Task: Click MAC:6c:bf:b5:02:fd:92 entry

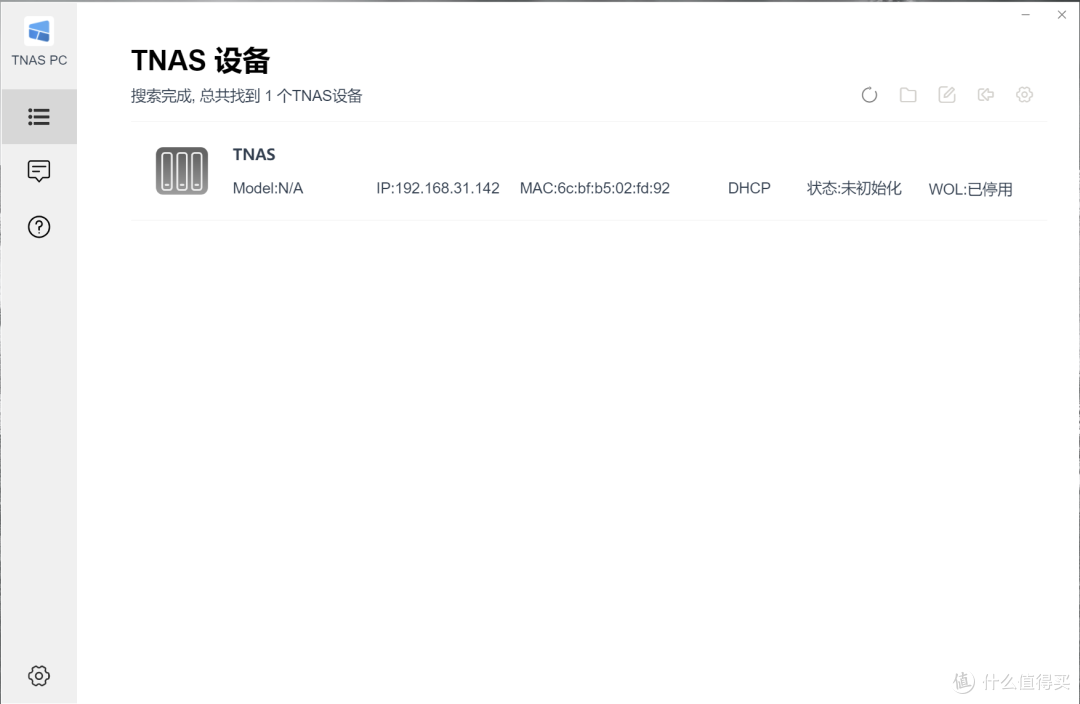Action: 594,188
